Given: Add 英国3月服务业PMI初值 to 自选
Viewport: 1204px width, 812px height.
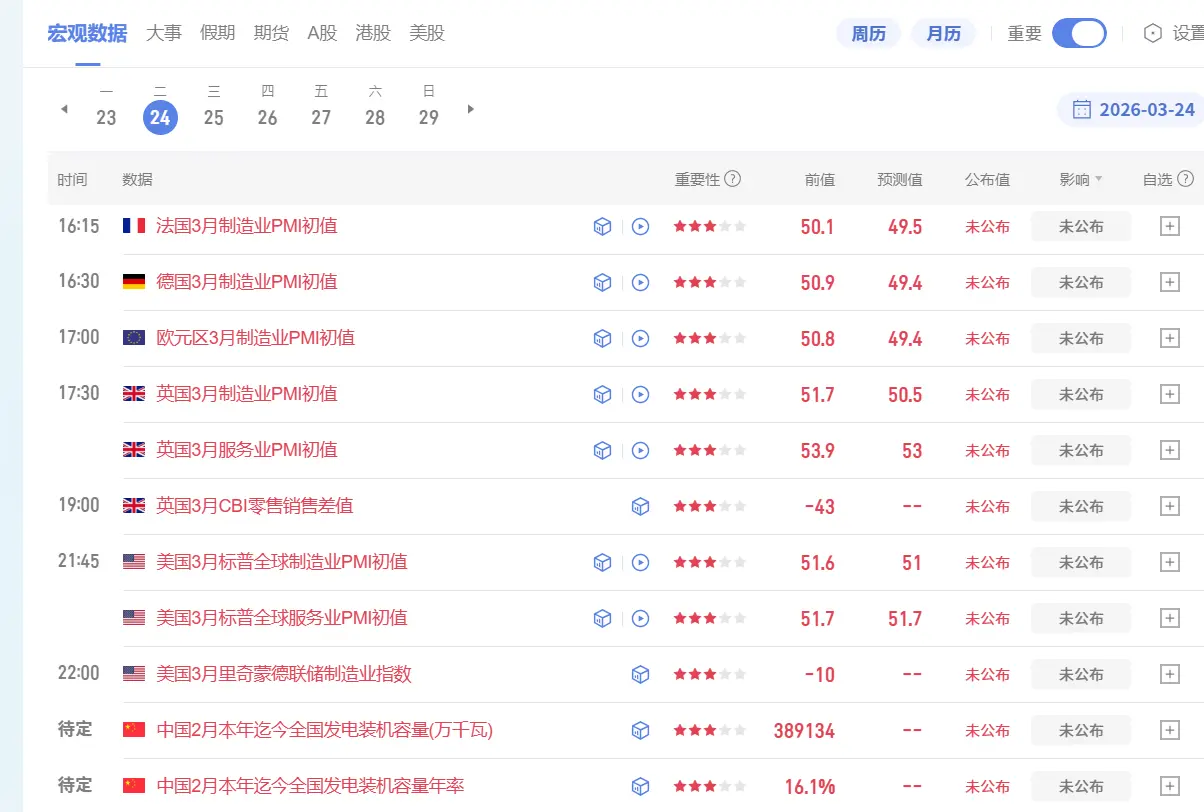Looking at the screenshot, I should point(1169,451).
